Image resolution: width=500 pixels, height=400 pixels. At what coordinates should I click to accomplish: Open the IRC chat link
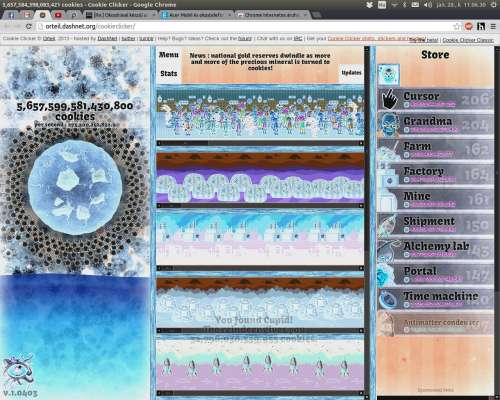click(298, 39)
